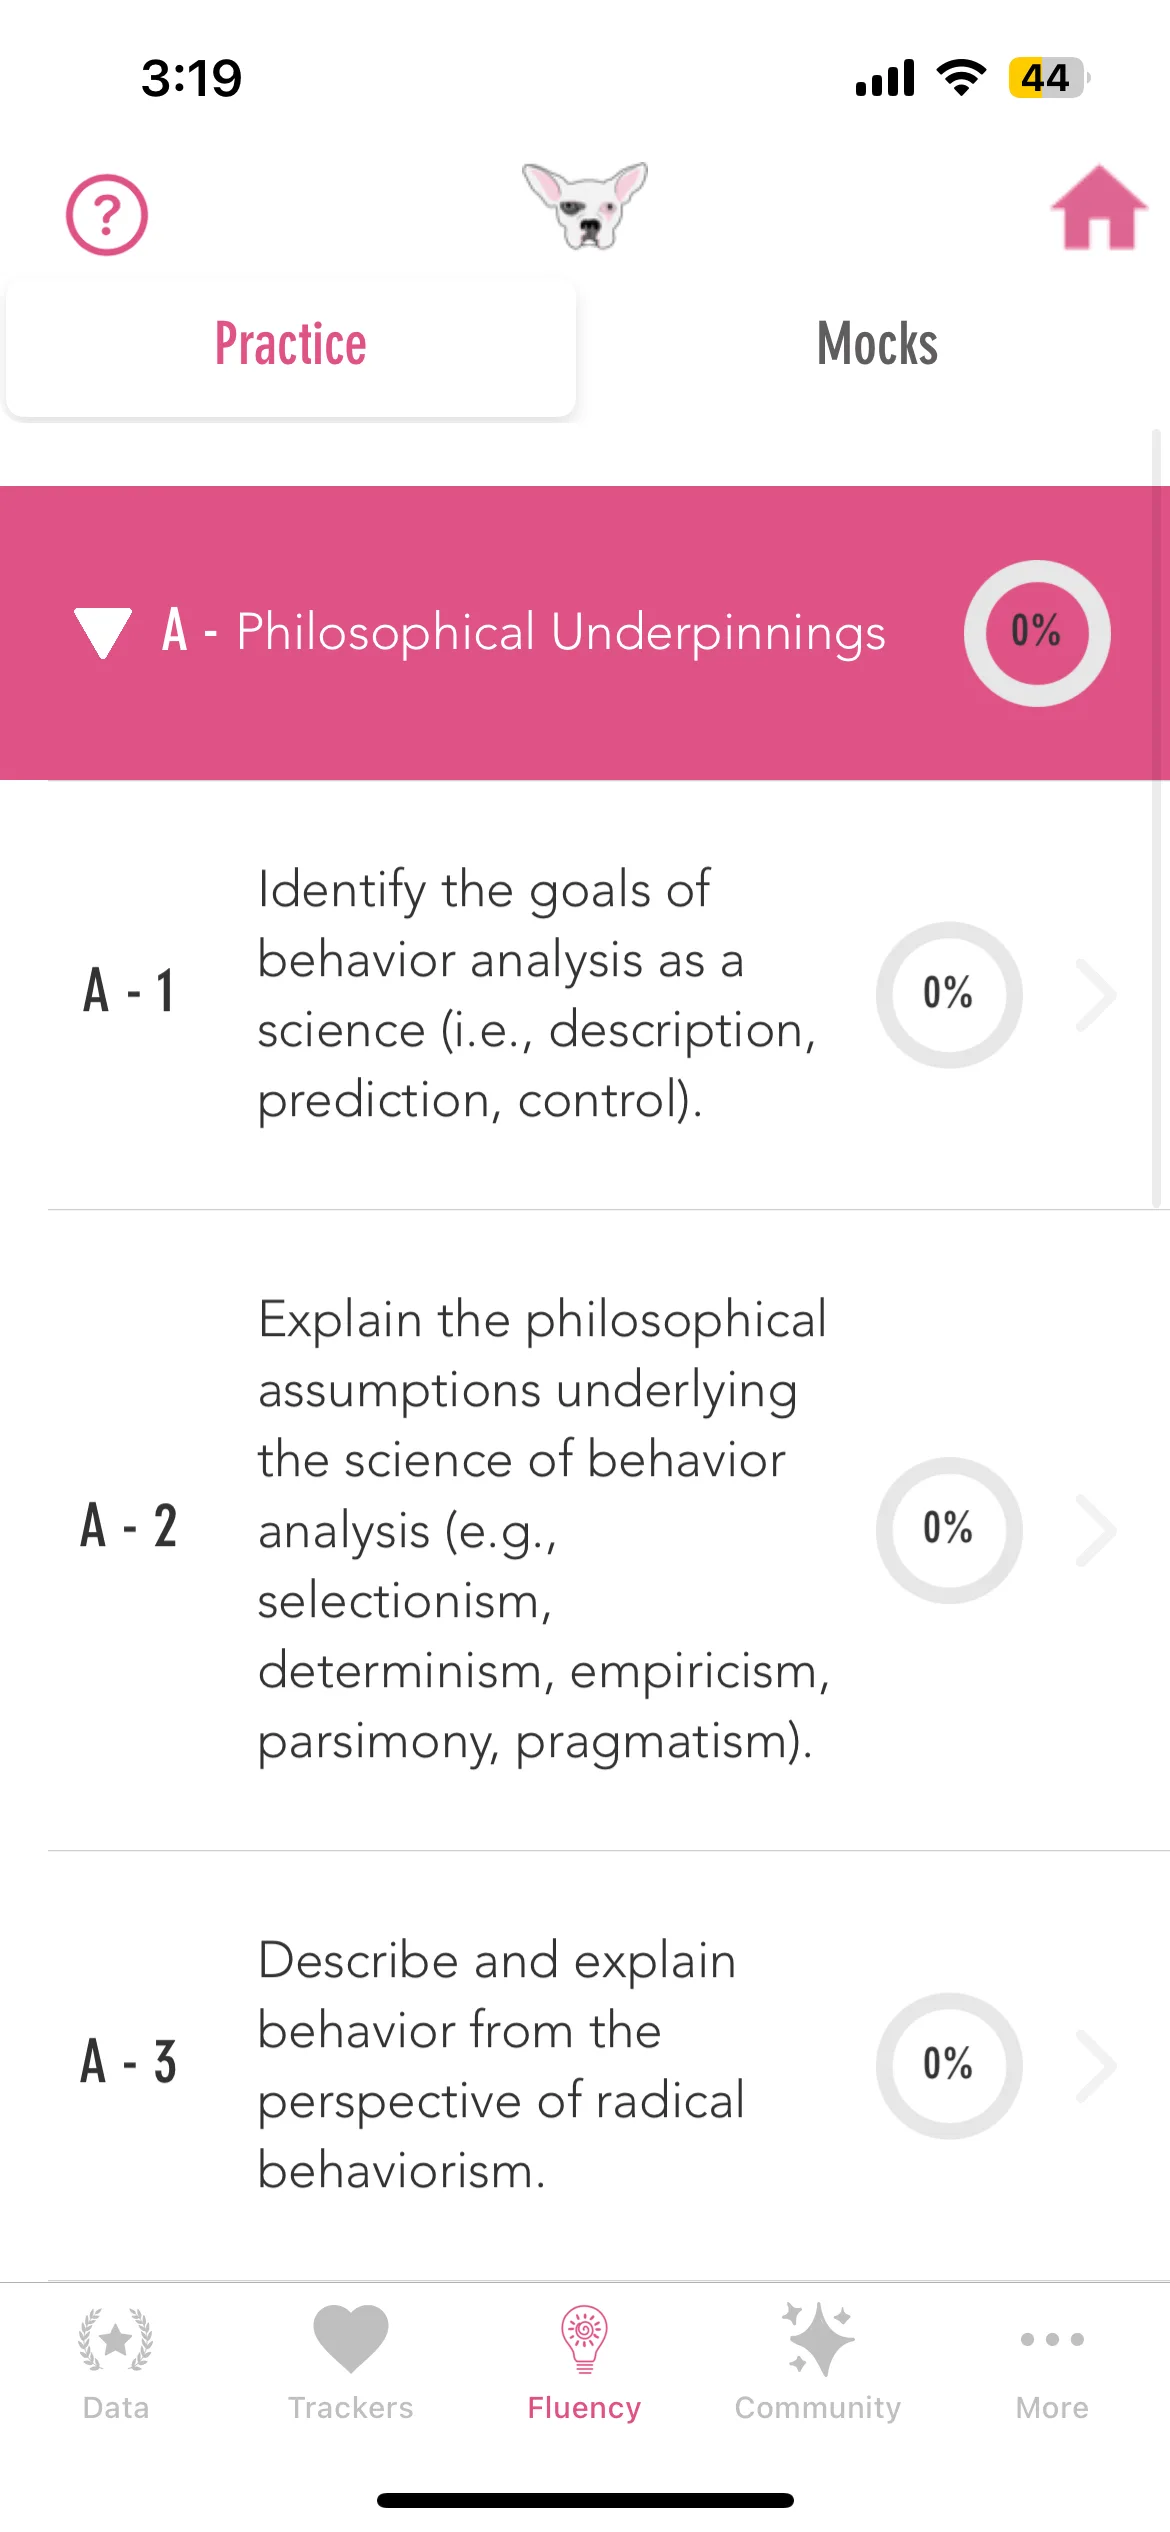Switch to the Practice tab
Viewport: 1170px width, 2532px height.
click(291, 346)
